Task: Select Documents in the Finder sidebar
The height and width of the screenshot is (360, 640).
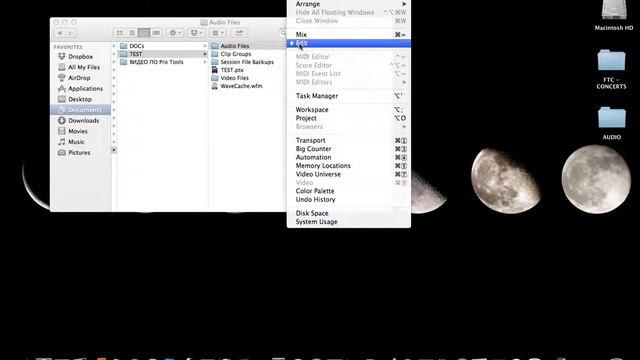Action: point(80,110)
